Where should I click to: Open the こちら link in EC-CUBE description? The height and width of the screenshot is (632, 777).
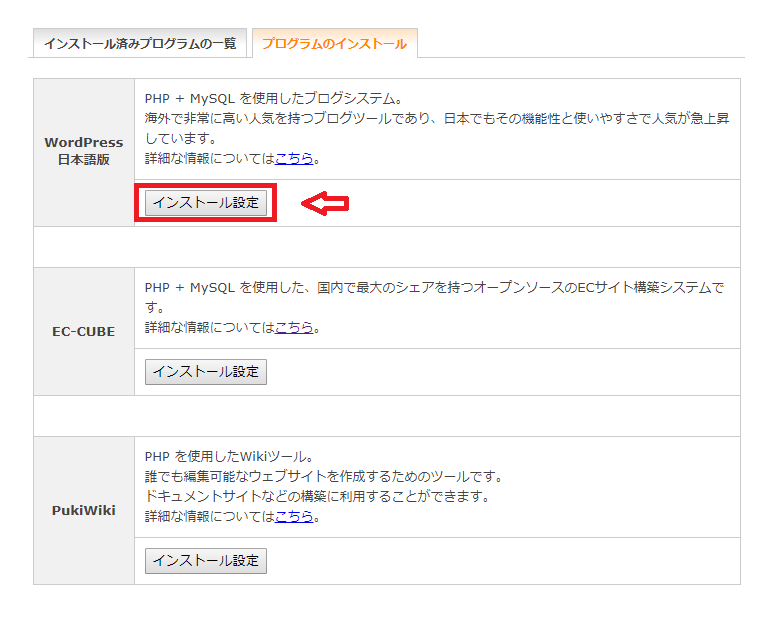pyautogui.click(x=294, y=328)
